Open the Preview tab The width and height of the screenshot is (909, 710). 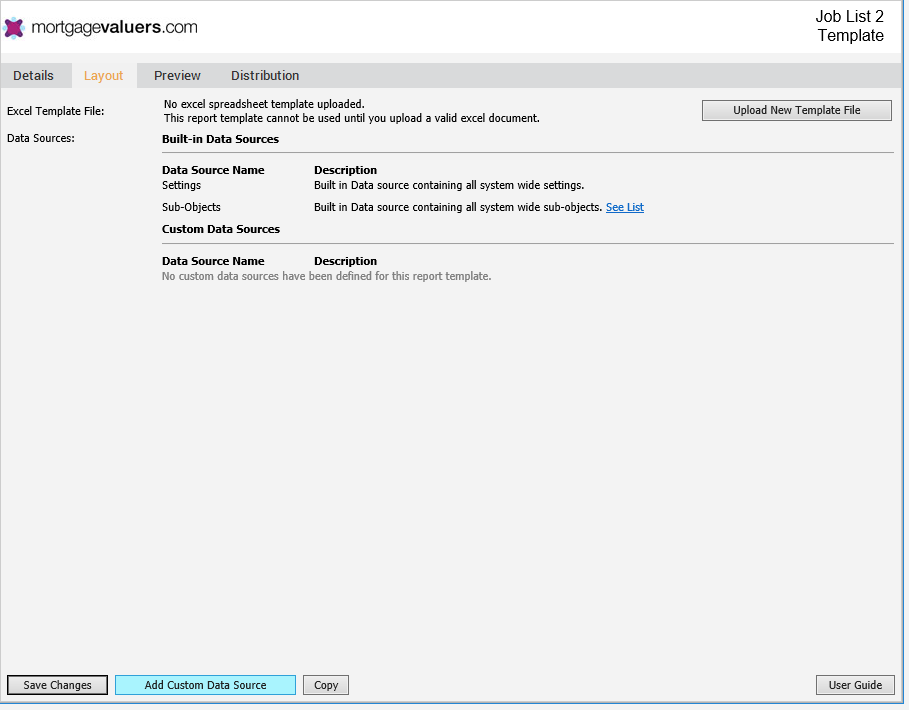click(x=177, y=75)
